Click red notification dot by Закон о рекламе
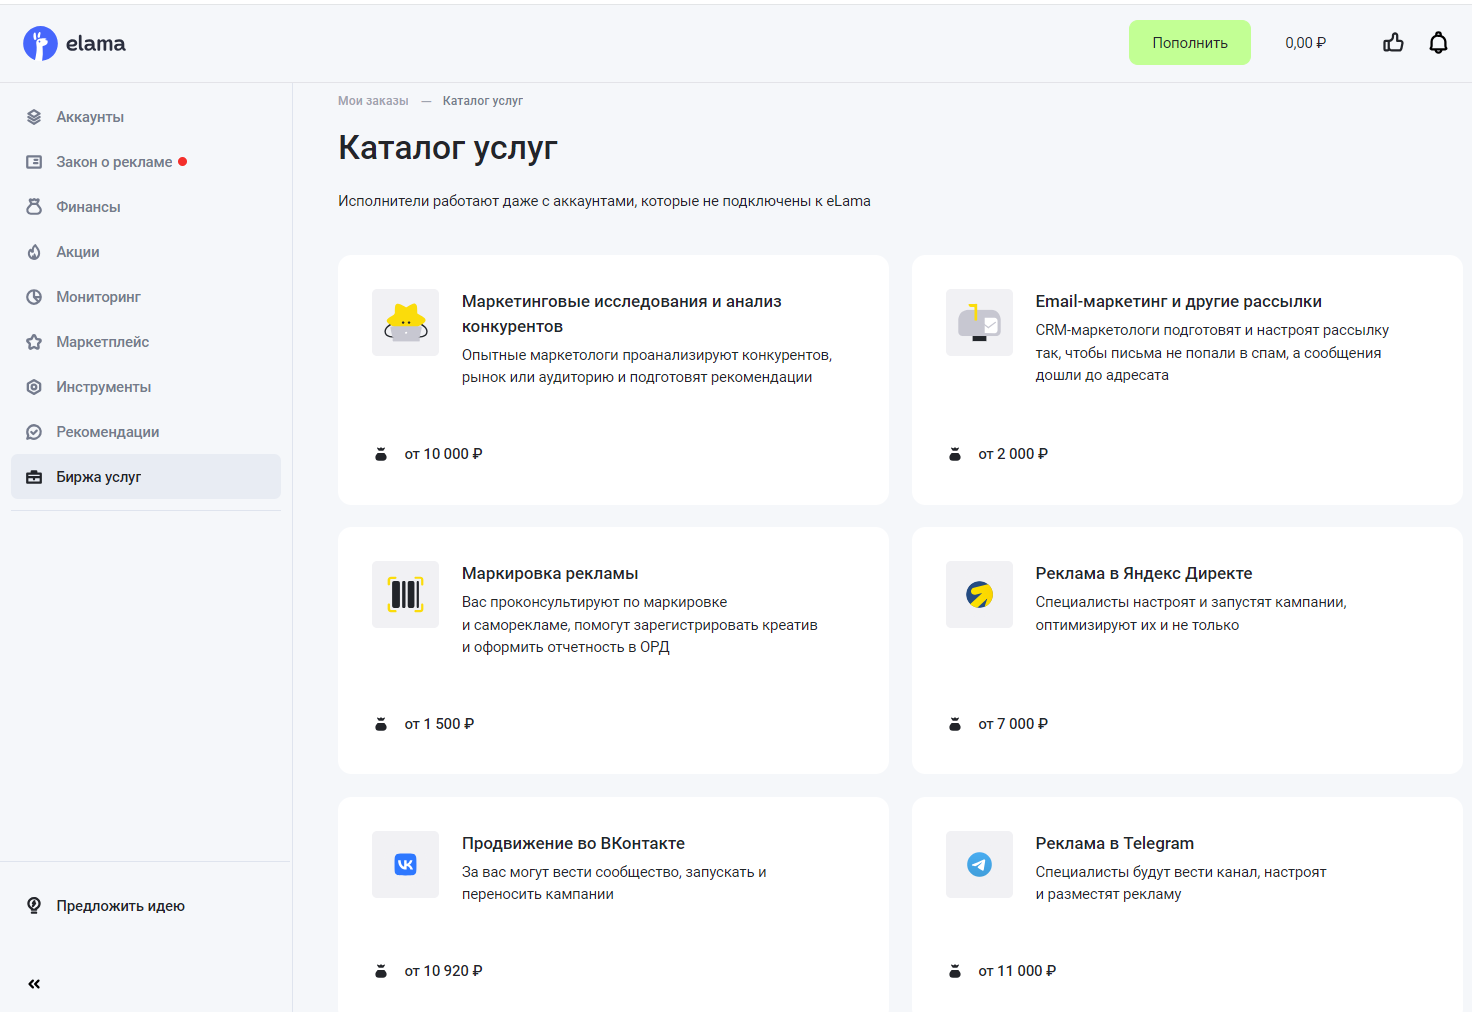The width and height of the screenshot is (1472, 1012). coord(183,162)
